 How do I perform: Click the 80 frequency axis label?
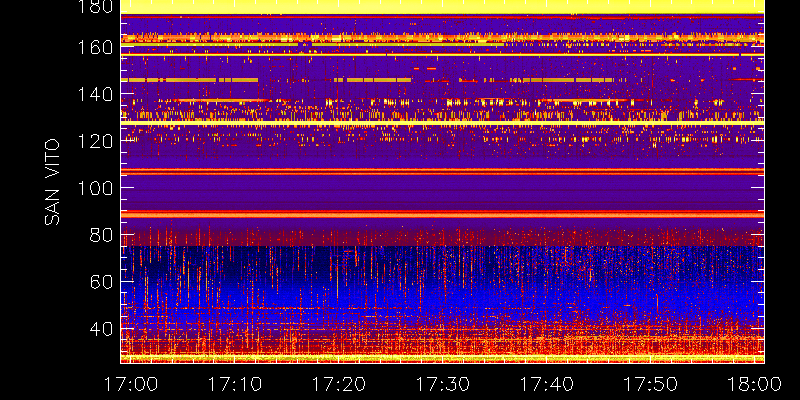point(102,235)
